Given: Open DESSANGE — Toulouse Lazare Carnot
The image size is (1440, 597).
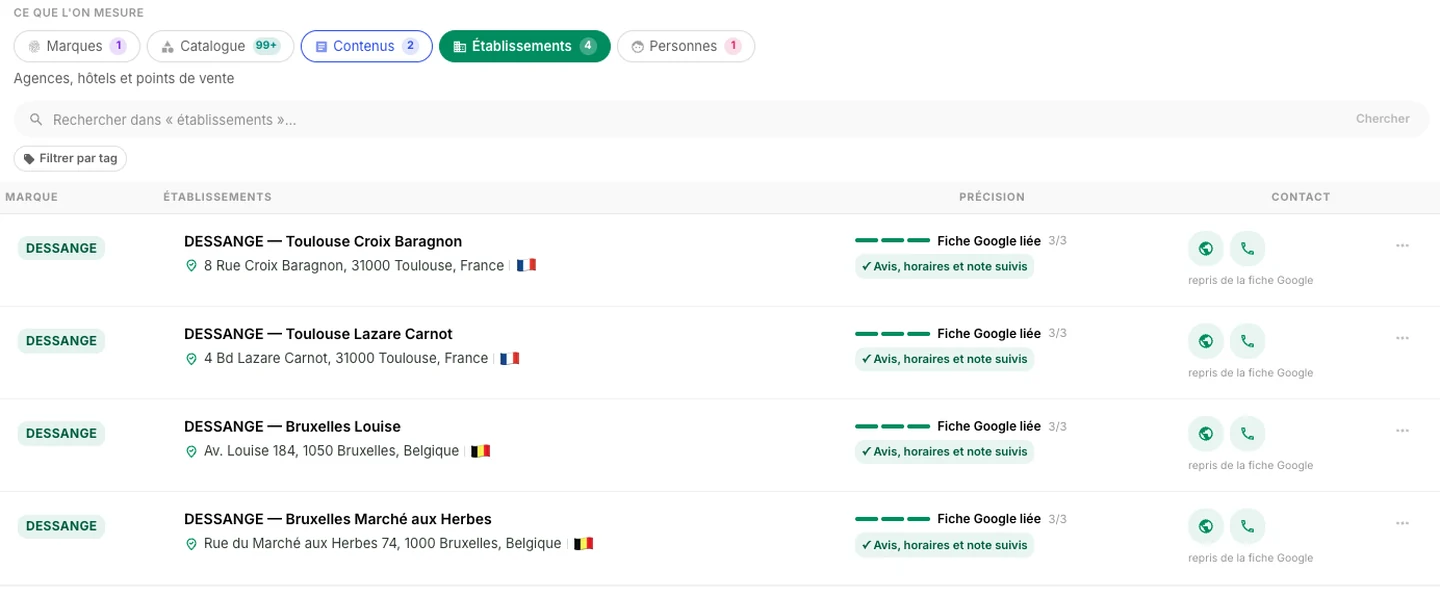Looking at the screenshot, I should (x=318, y=334).
